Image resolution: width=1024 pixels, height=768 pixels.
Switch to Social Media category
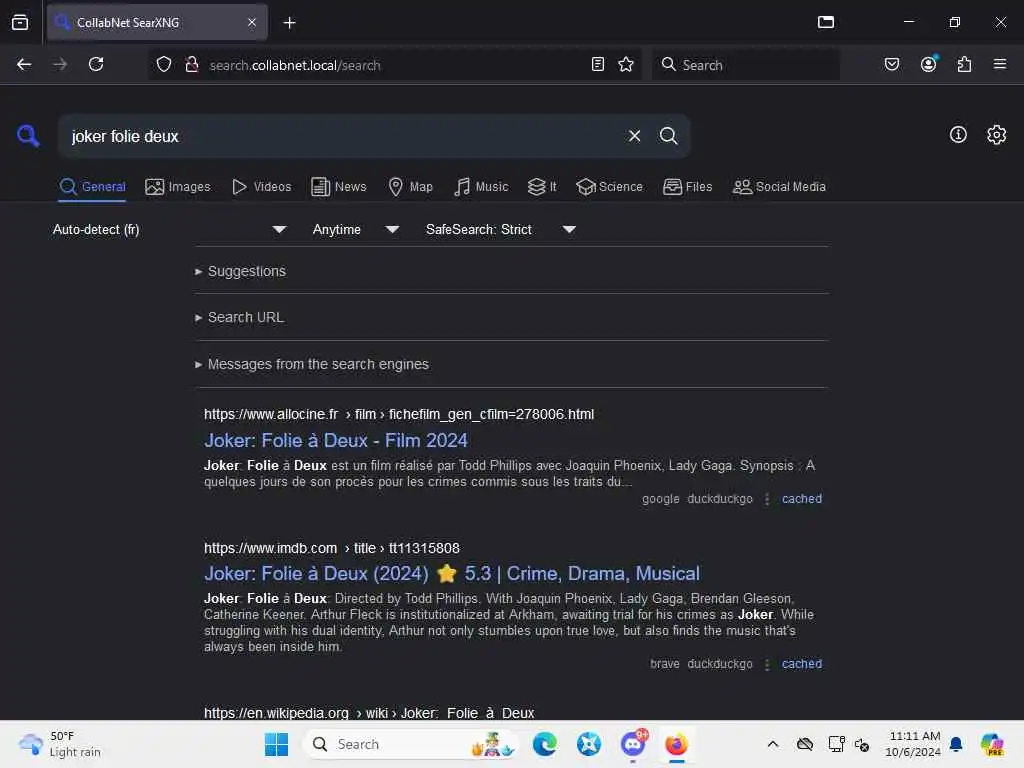pos(779,187)
